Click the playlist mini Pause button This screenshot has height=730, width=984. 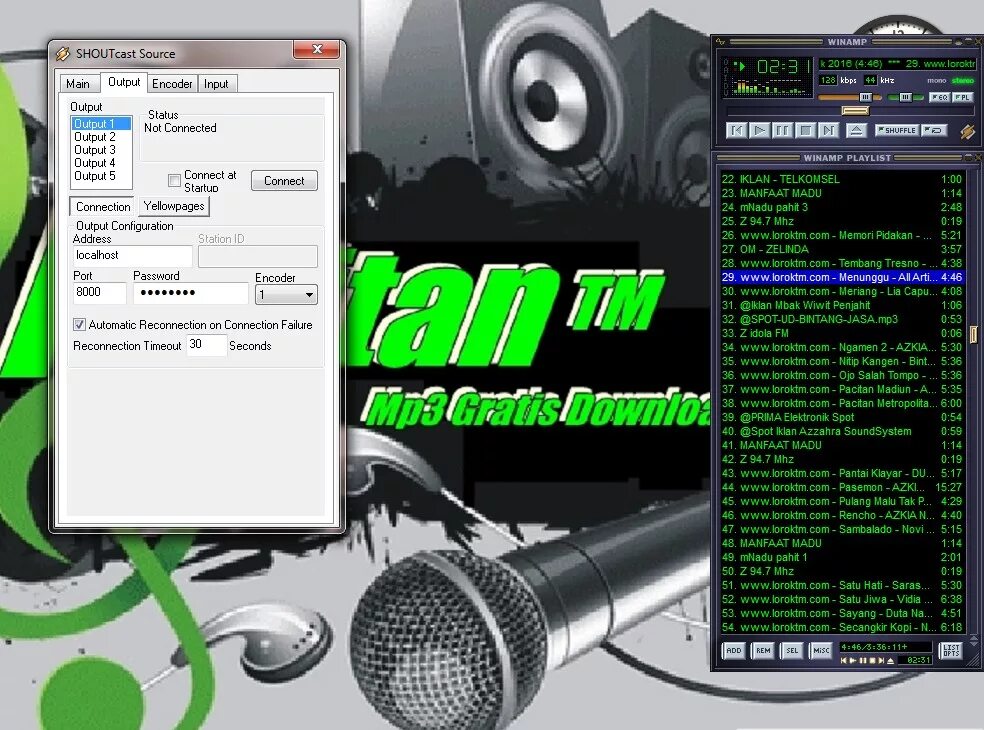pos(863,660)
